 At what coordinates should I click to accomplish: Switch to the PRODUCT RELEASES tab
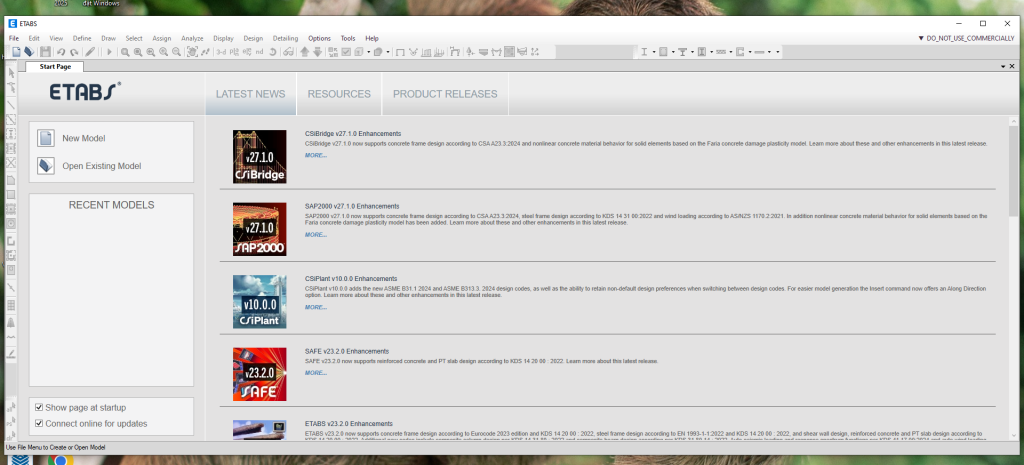(x=445, y=94)
